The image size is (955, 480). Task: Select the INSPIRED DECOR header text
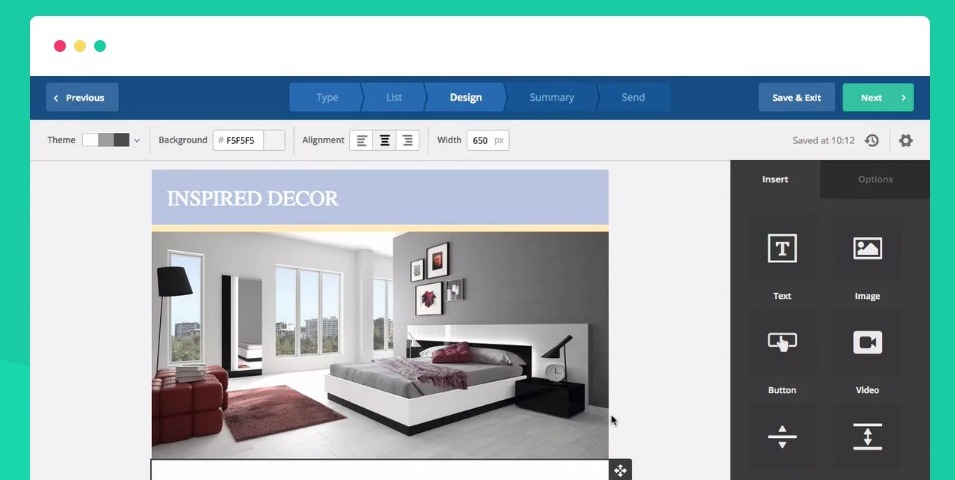click(x=252, y=199)
